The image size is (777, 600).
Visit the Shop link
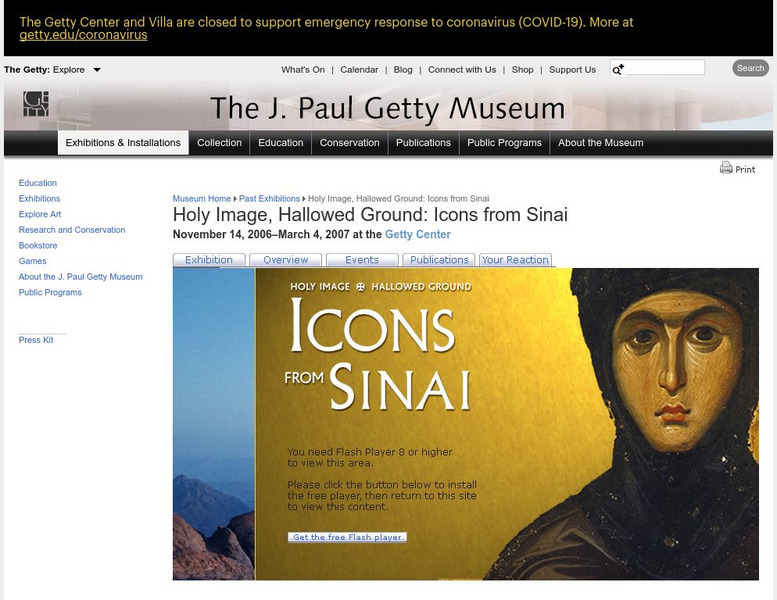pos(522,70)
